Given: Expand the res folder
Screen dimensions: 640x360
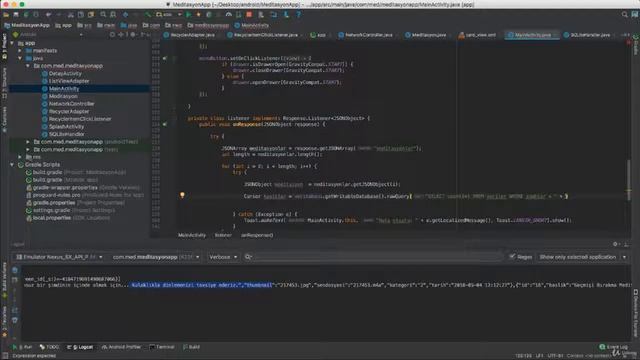Looking at the screenshot, I should (x=20, y=157).
